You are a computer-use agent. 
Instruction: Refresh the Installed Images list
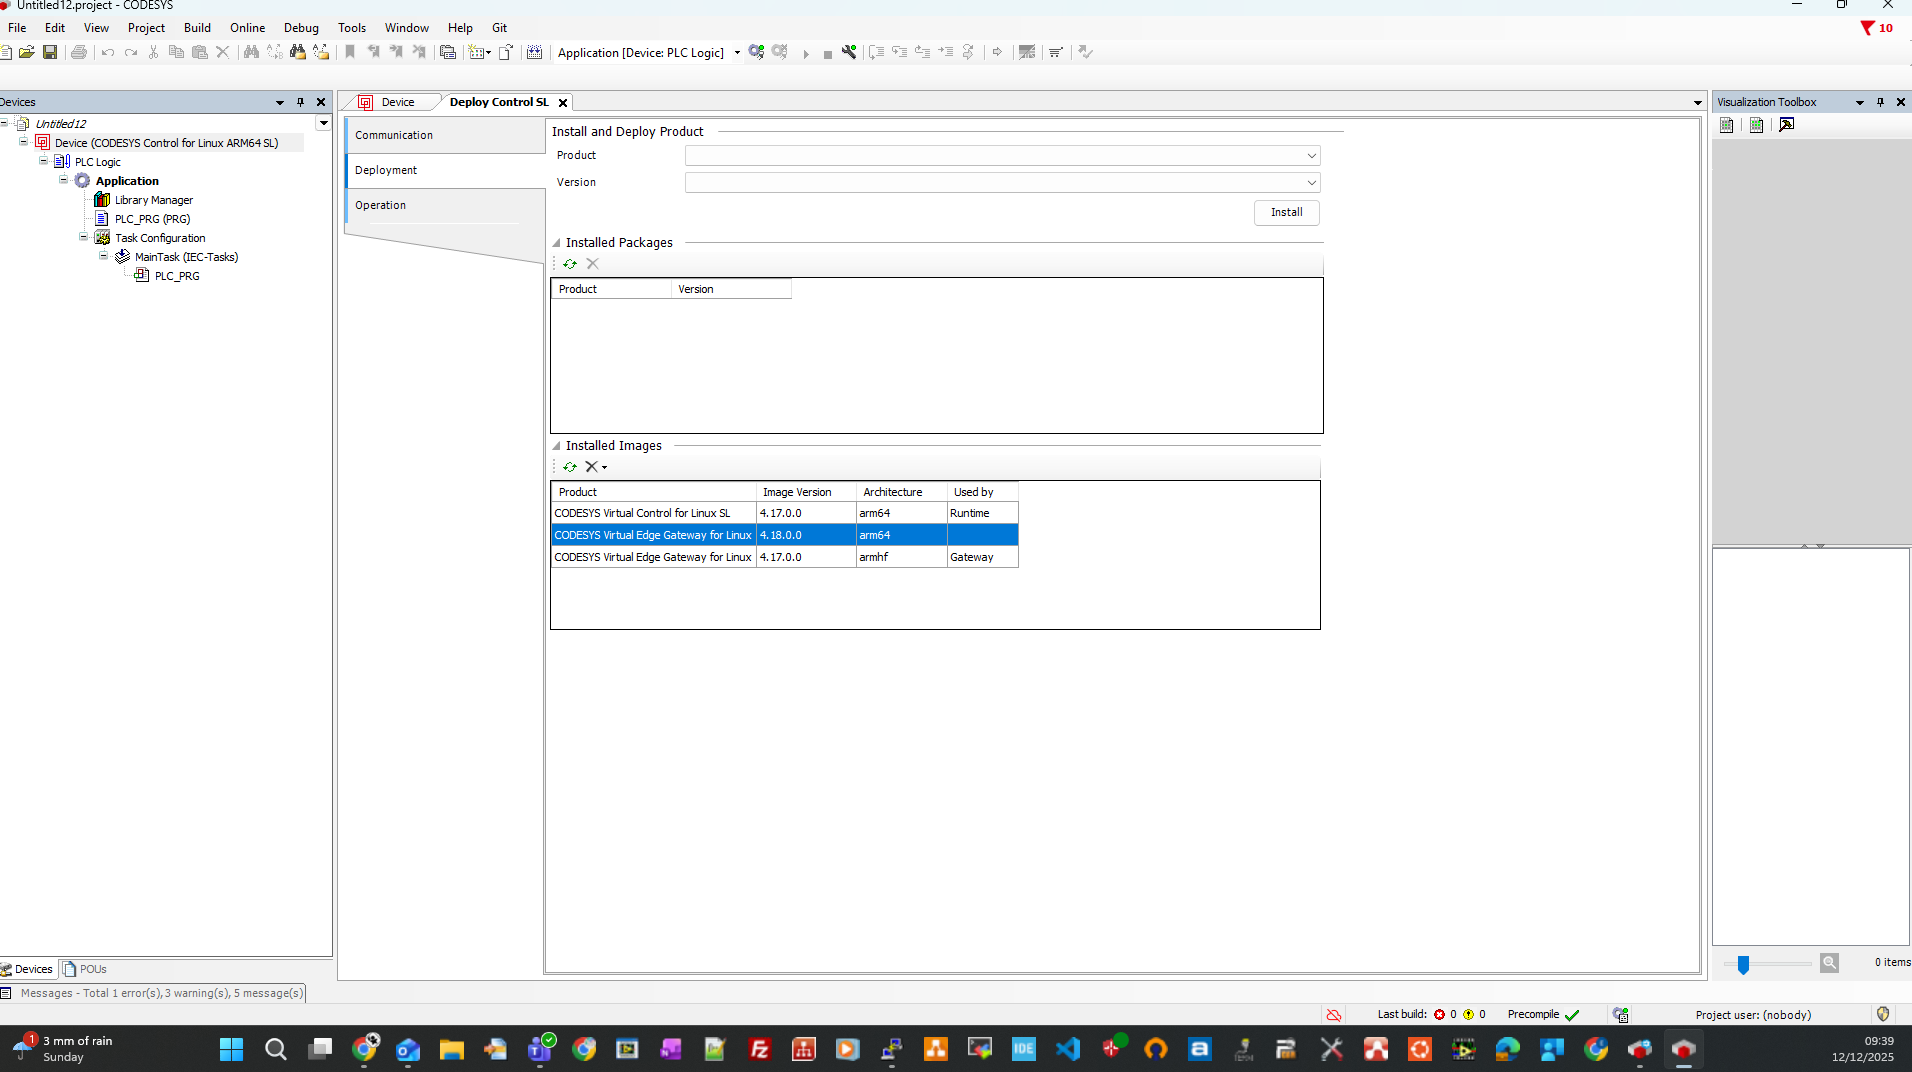click(570, 467)
